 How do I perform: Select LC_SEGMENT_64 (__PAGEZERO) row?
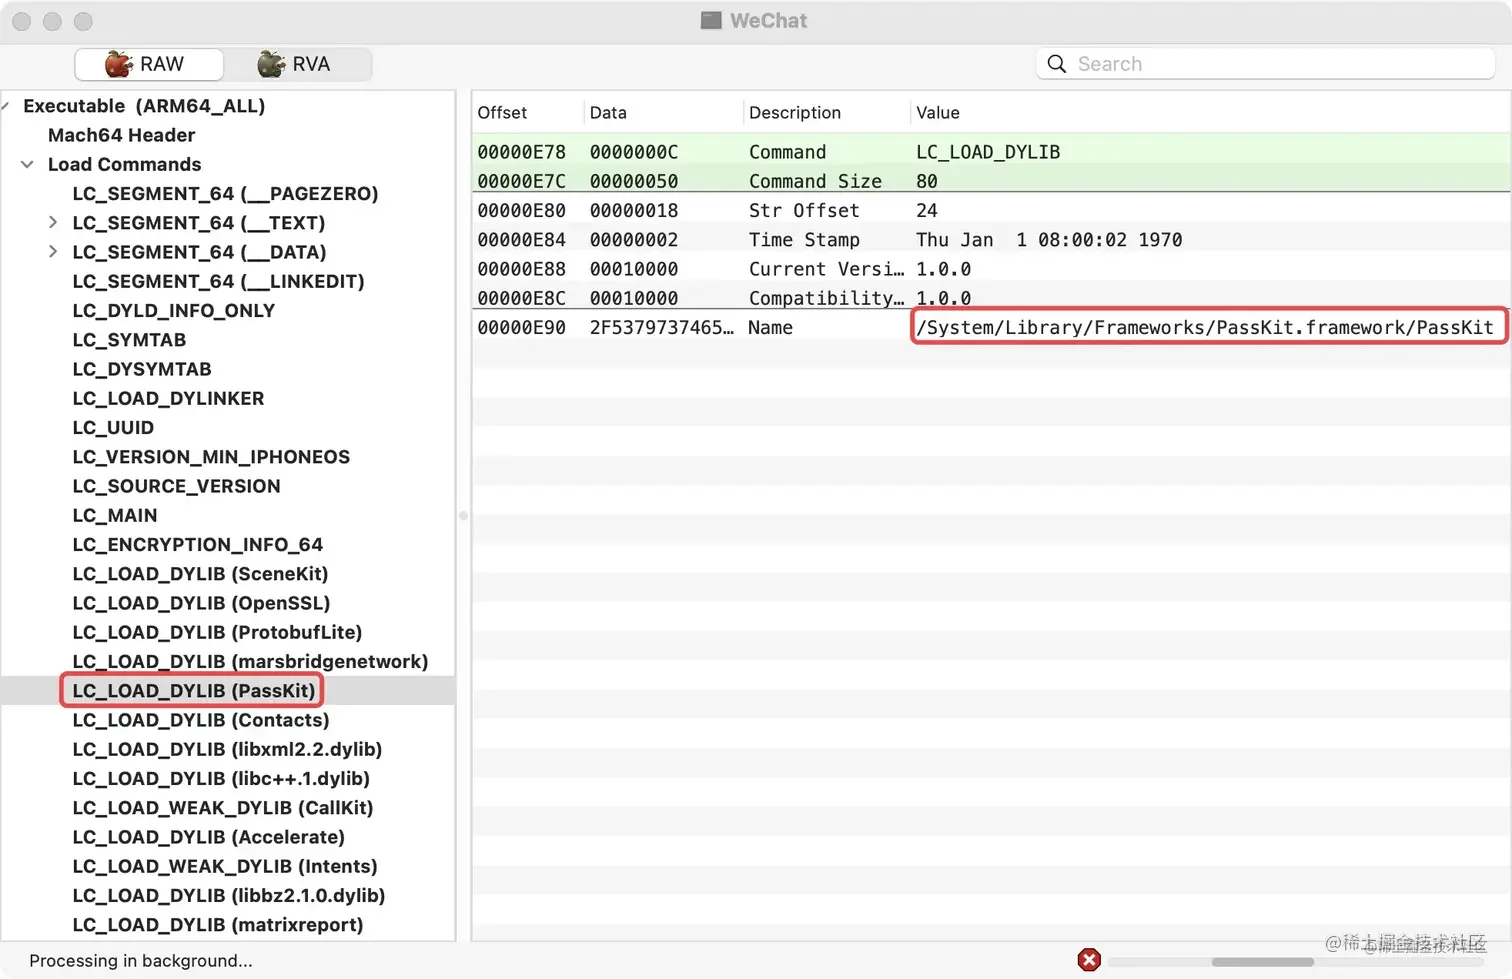click(x=225, y=193)
